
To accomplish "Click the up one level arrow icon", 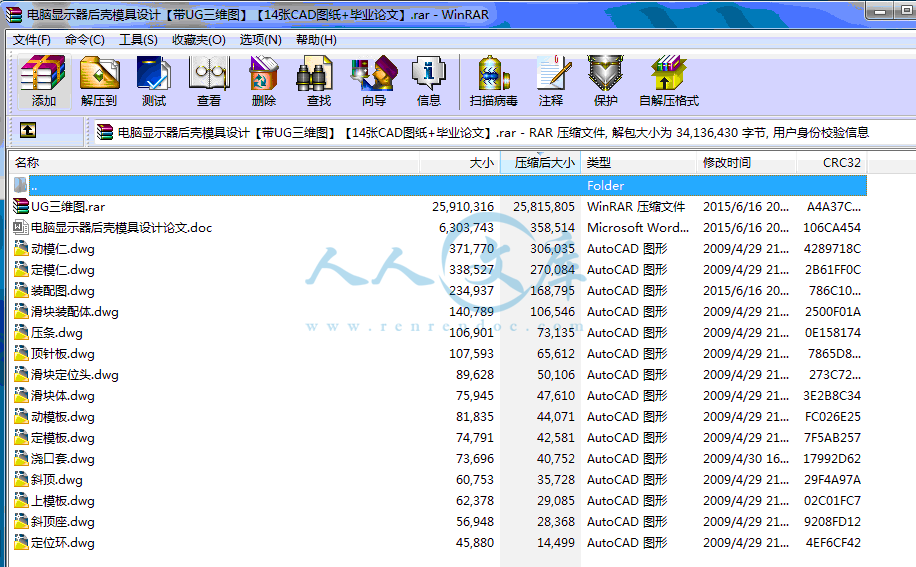I will (x=27, y=130).
